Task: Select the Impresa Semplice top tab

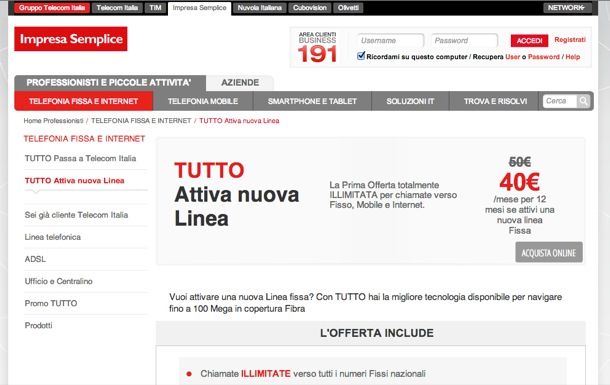Action: click(199, 8)
